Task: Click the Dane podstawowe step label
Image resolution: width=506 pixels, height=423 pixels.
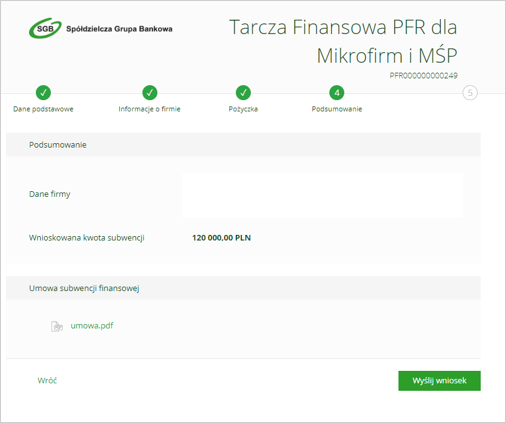Action: coord(43,109)
